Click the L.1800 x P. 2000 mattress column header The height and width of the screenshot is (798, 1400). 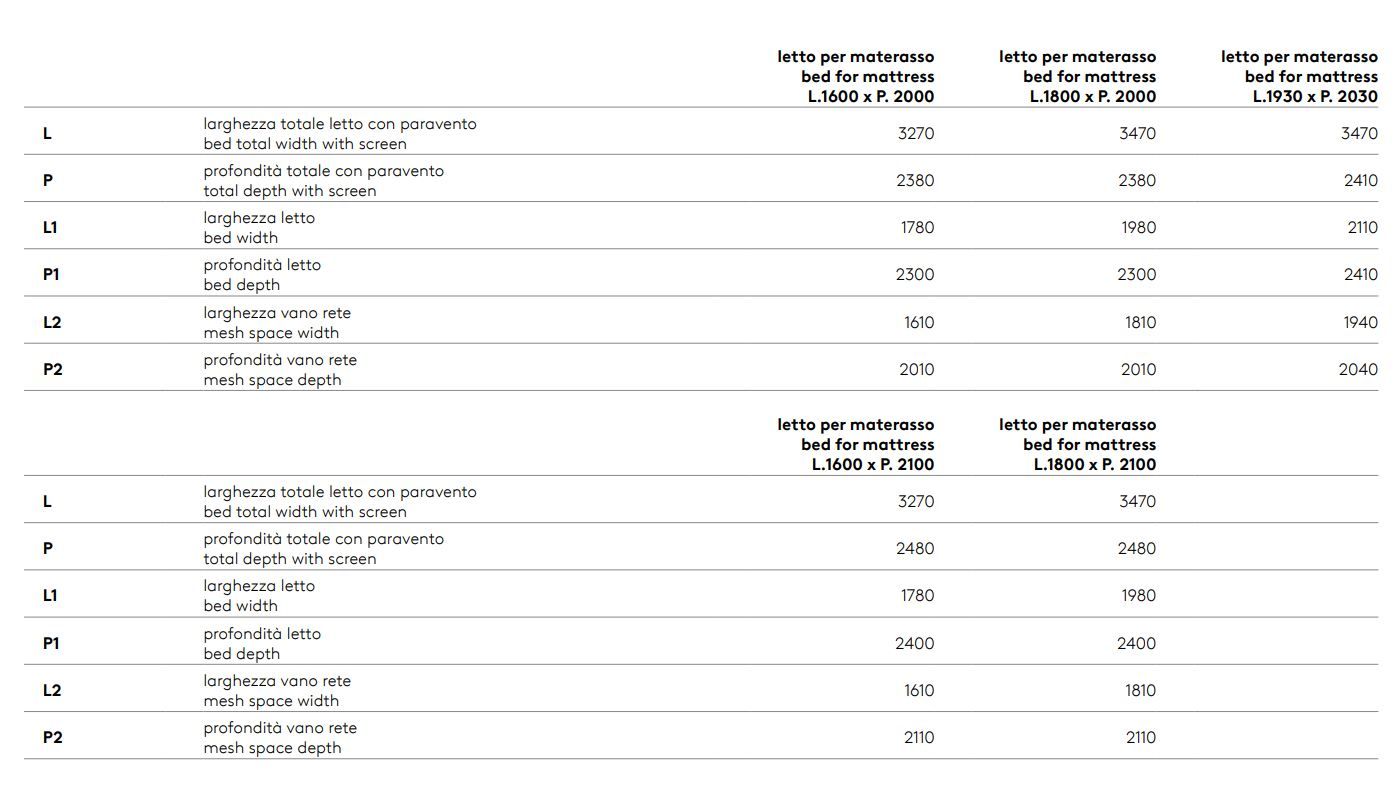pos(1078,77)
